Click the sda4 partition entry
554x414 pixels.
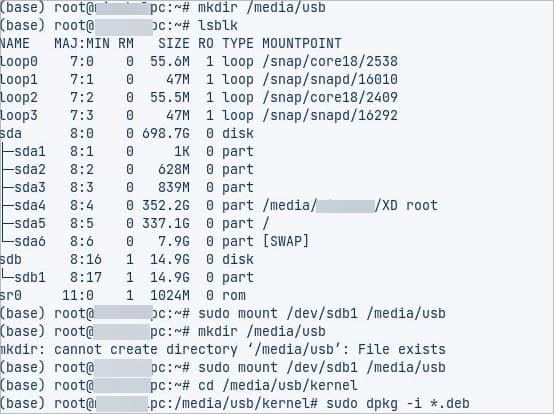[30, 206]
